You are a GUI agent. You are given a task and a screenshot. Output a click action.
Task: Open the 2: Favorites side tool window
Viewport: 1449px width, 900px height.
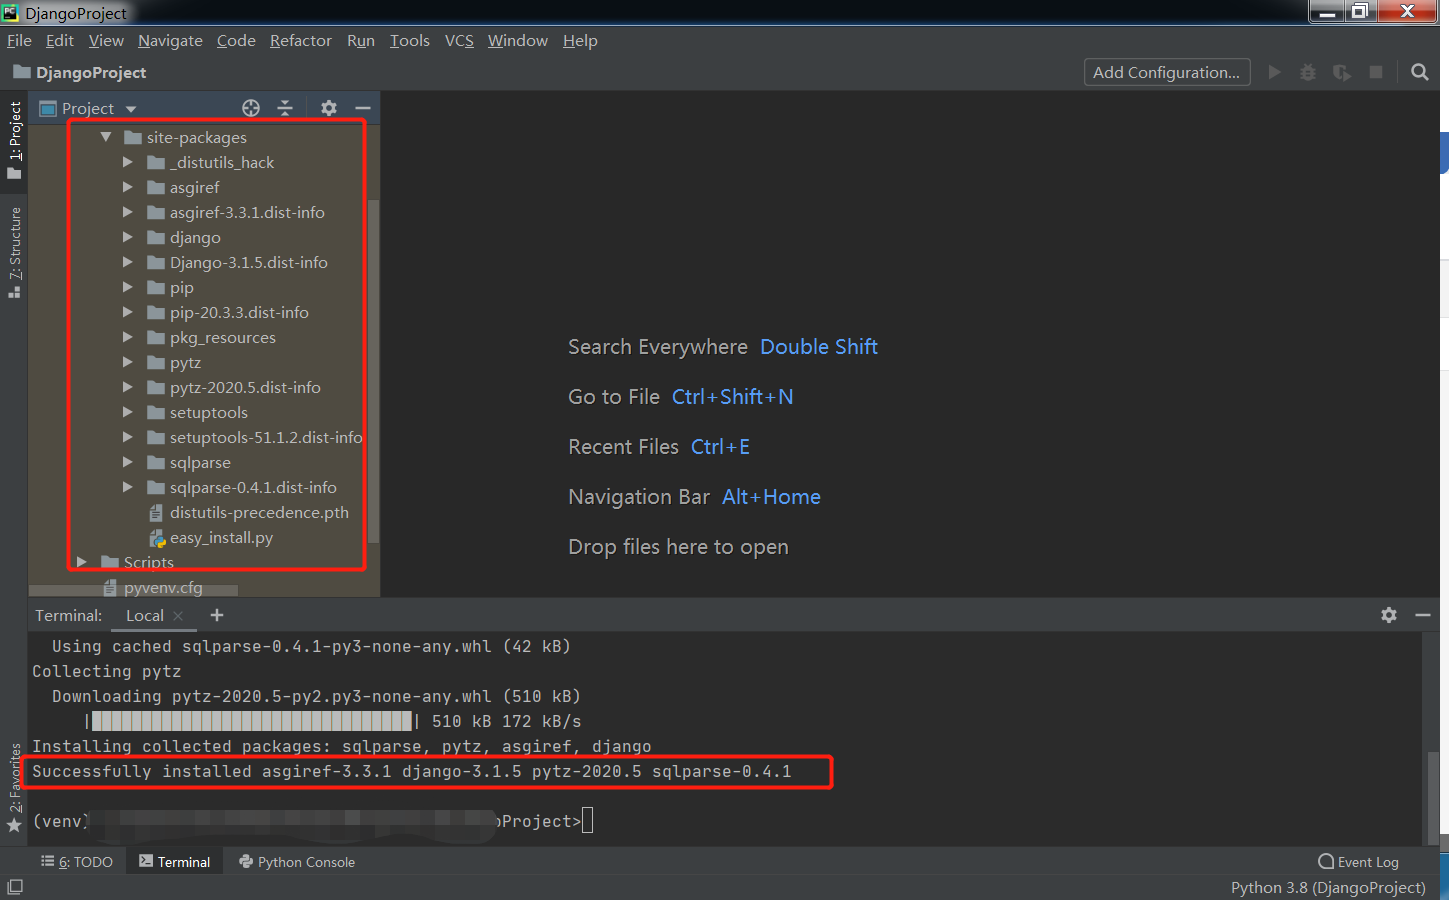click(x=14, y=788)
